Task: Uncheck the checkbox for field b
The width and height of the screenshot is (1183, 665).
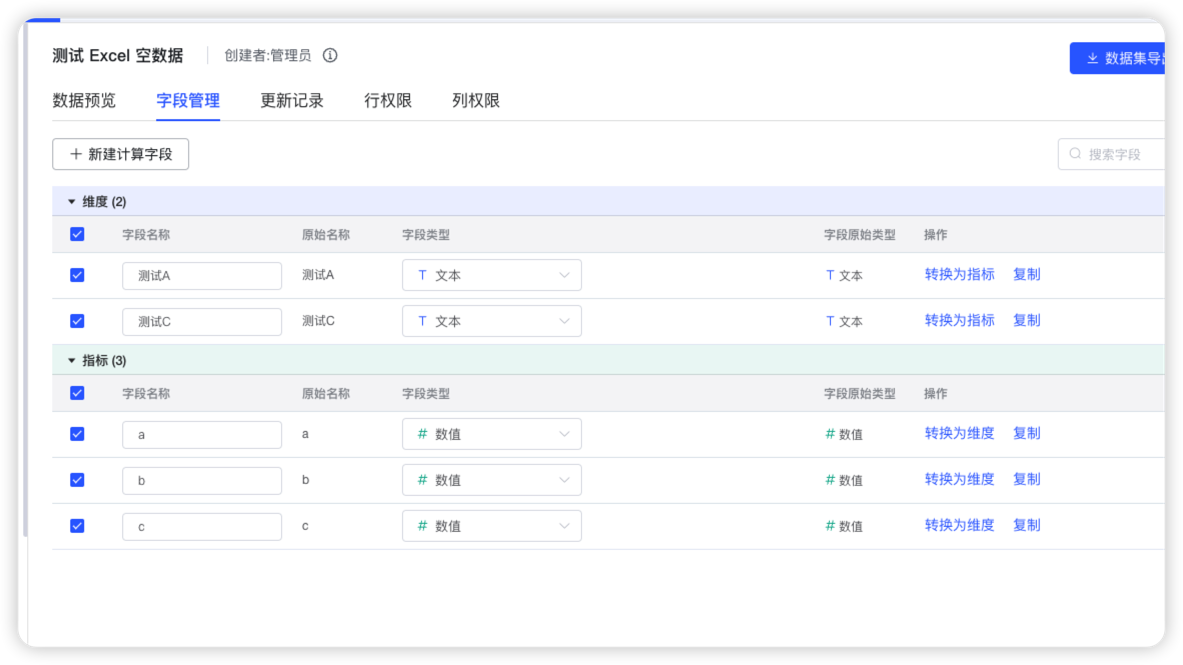Action: point(77,479)
